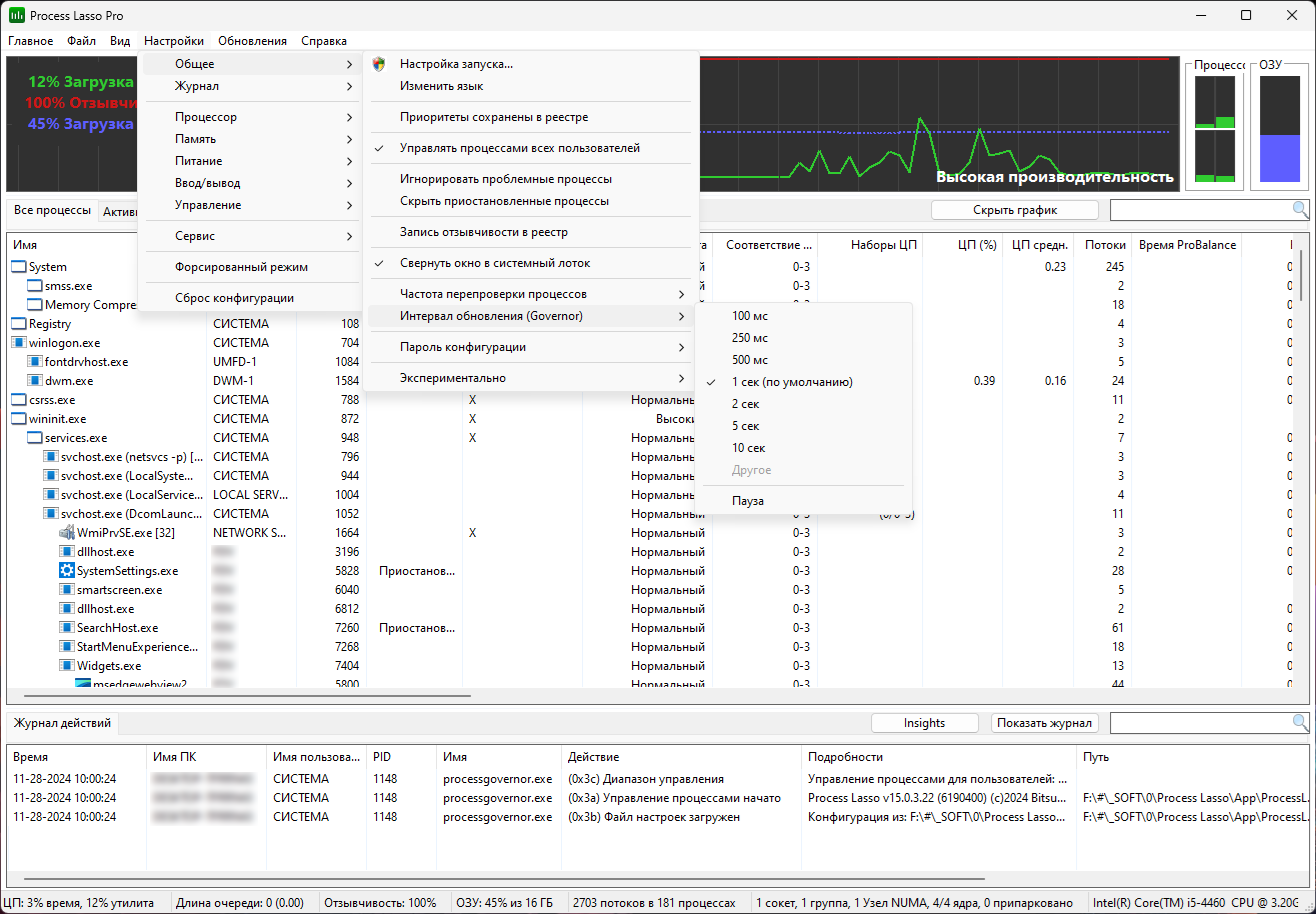Select the 10 сек refresh interval
Image resolution: width=1316 pixels, height=914 pixels.
tap(803, 448)
